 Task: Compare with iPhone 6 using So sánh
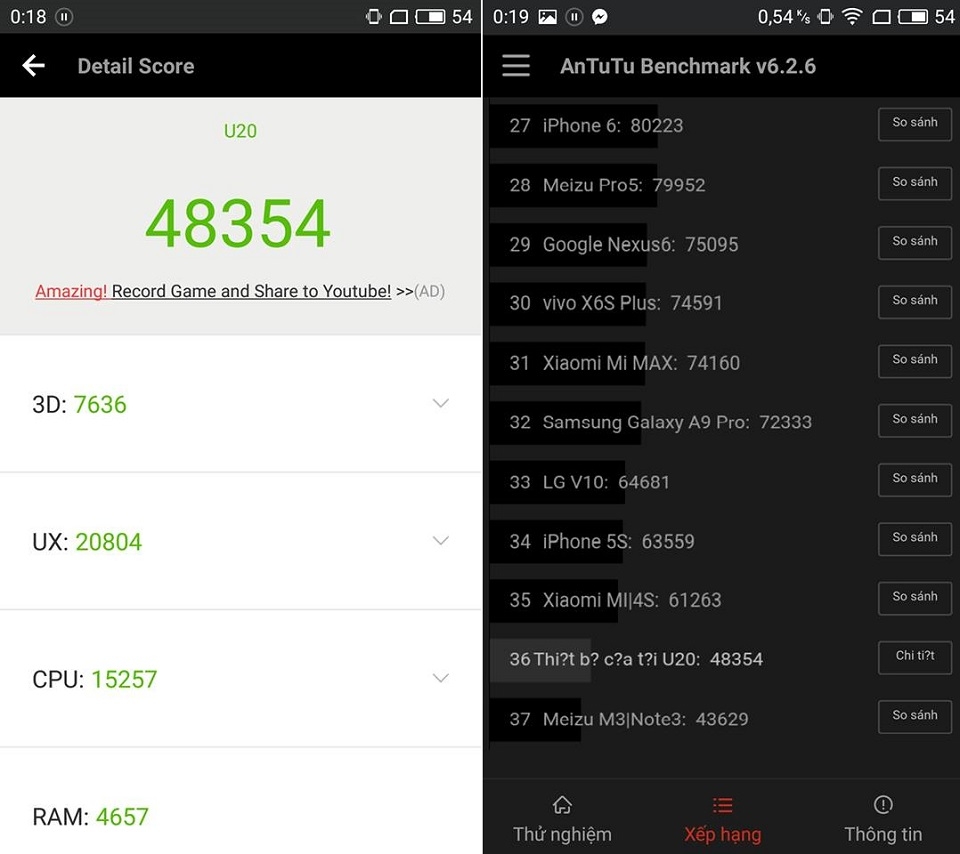pos(915,124)
